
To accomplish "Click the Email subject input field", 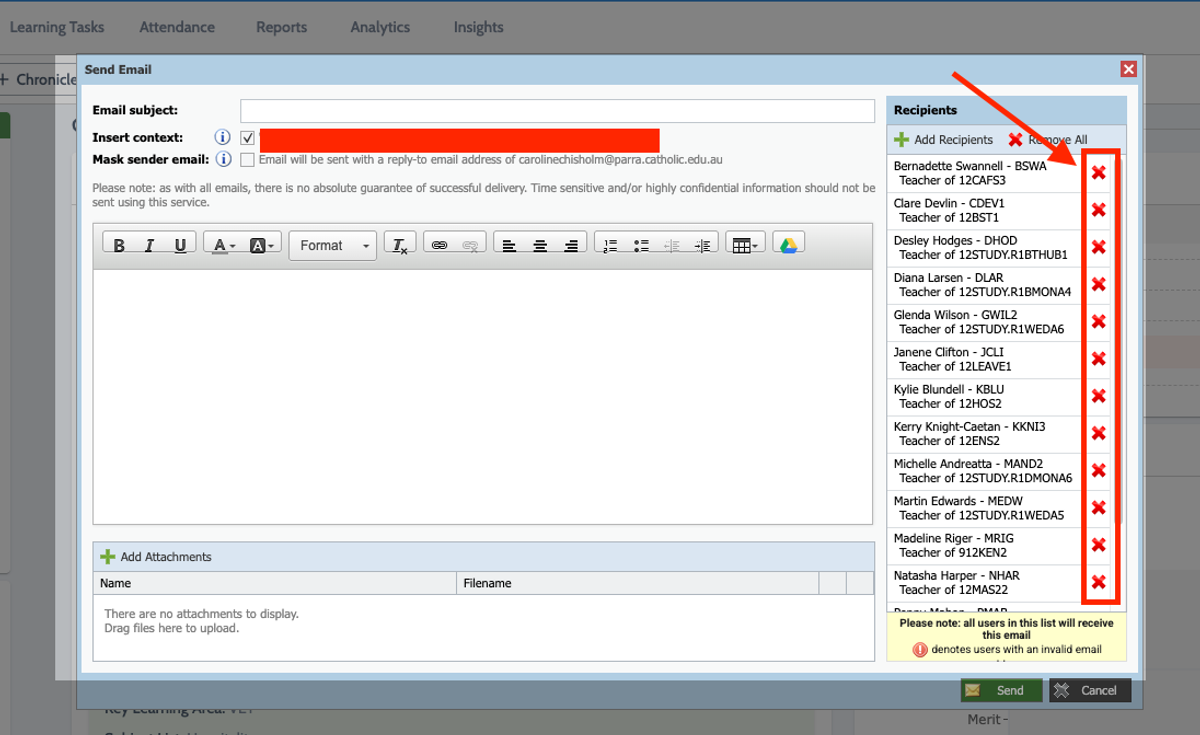I will click(557, 110).
